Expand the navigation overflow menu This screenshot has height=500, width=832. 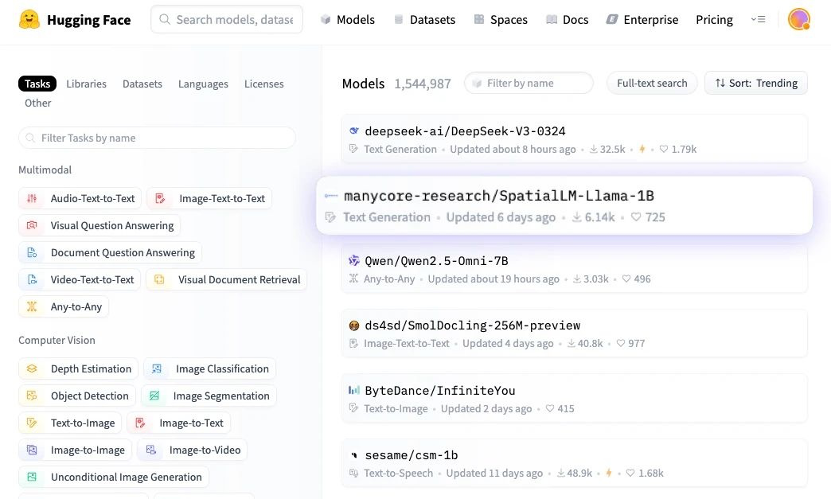coord(759,20)
